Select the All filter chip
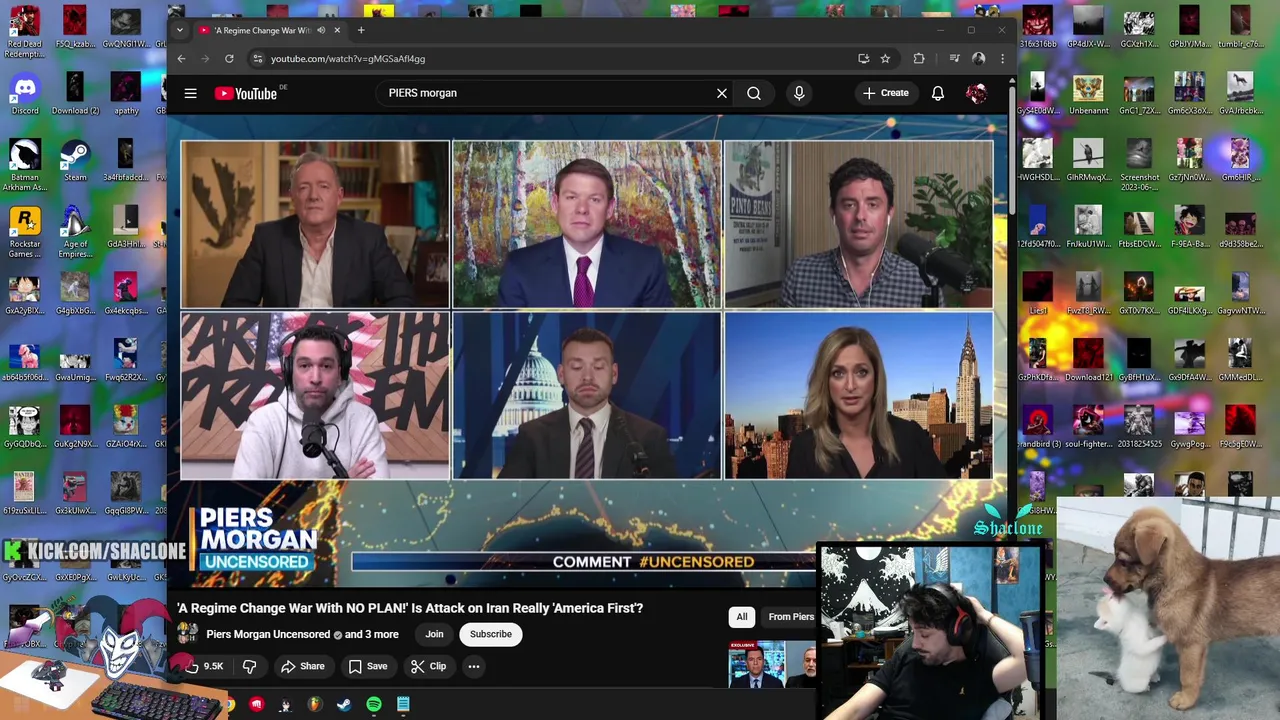This screenshot has width=1280, height=720. click(x=742, y=617)
